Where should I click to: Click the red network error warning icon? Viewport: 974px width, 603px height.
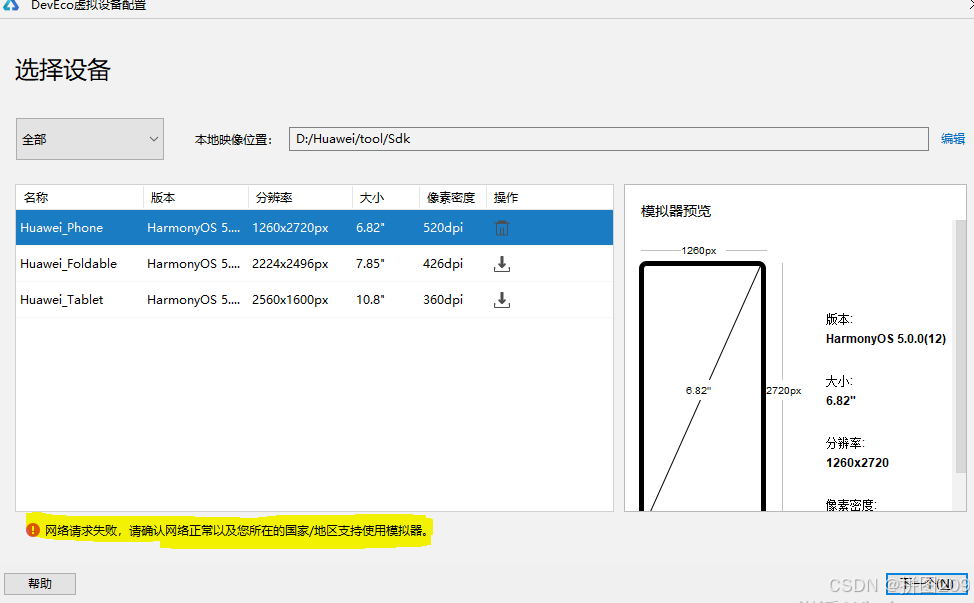point(32,530)
